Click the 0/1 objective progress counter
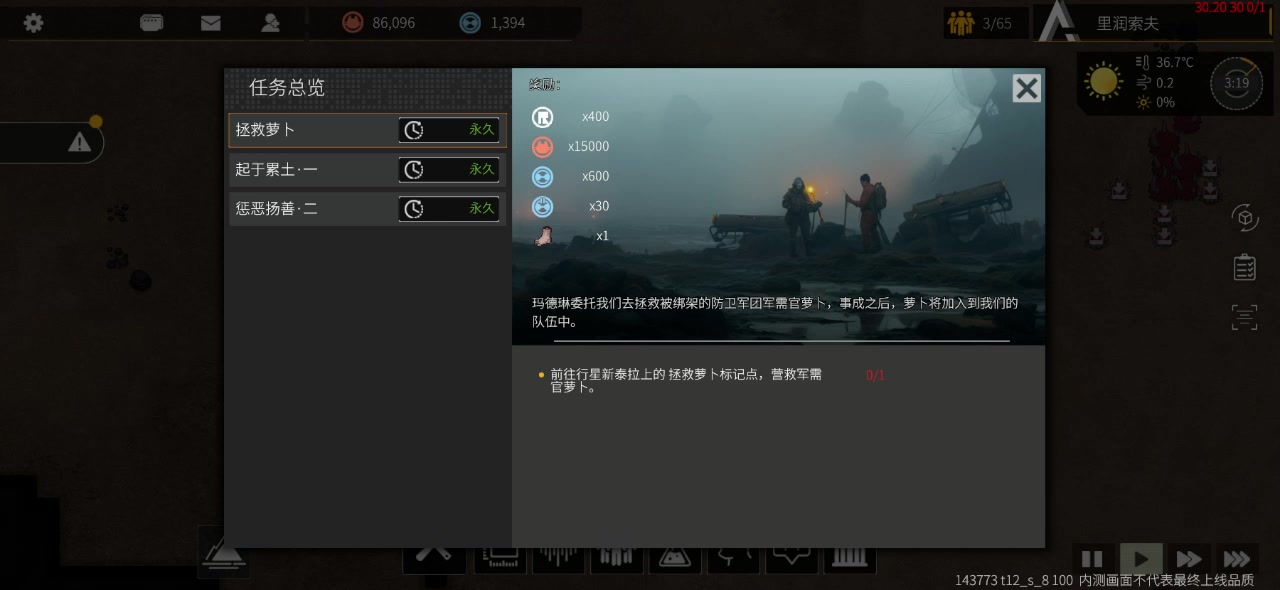This screenshot has width=1280, height=590. click(875, 375)
